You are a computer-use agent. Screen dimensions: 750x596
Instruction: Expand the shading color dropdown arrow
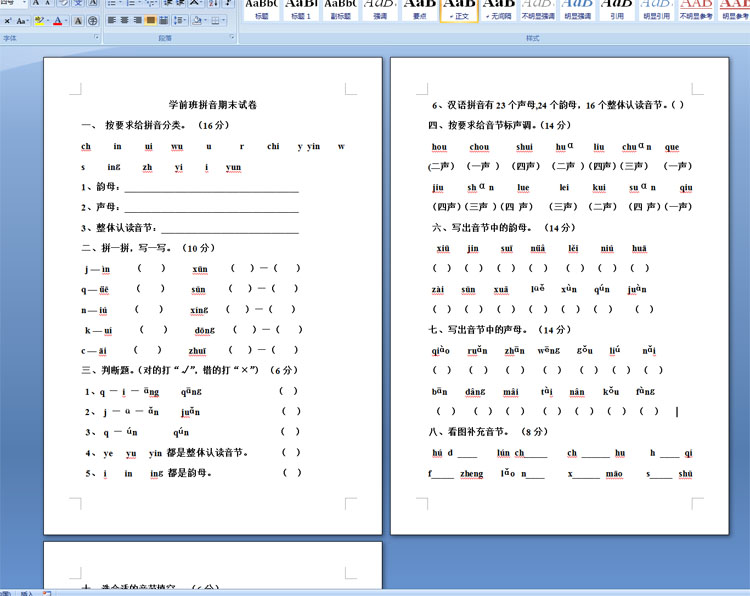(204, 20)
